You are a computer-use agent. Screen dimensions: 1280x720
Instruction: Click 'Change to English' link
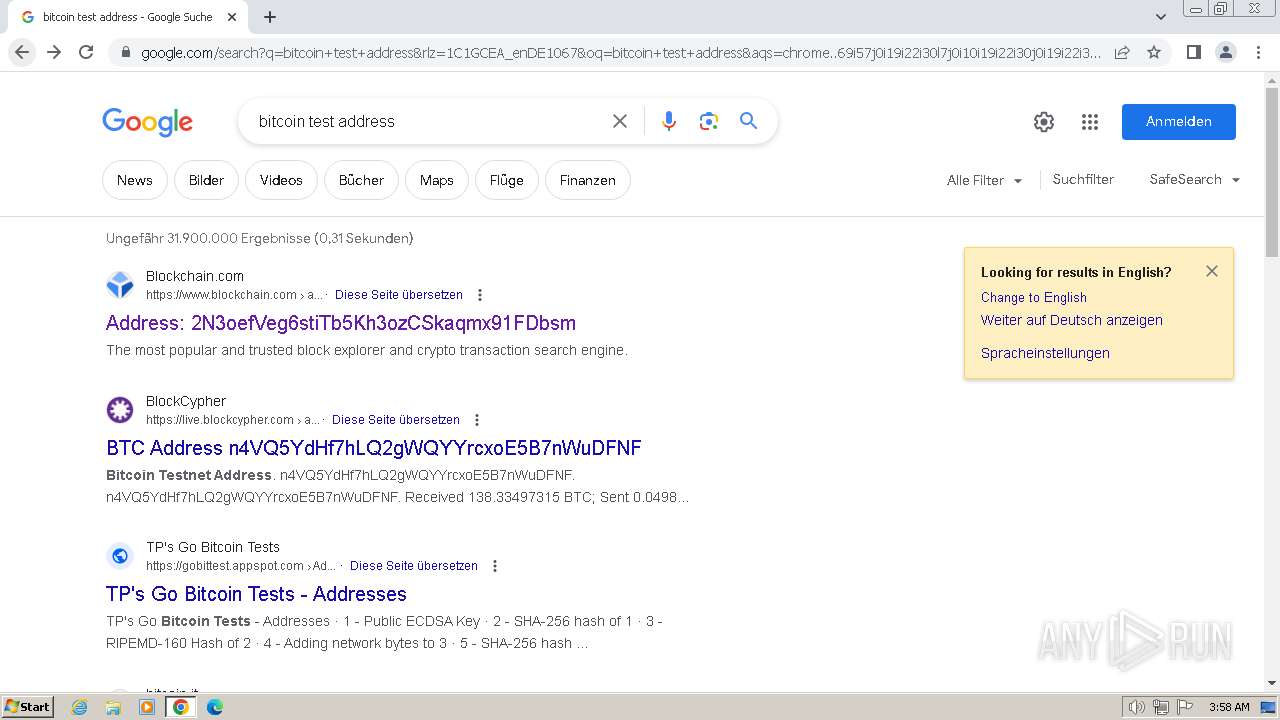[1034, 297]
